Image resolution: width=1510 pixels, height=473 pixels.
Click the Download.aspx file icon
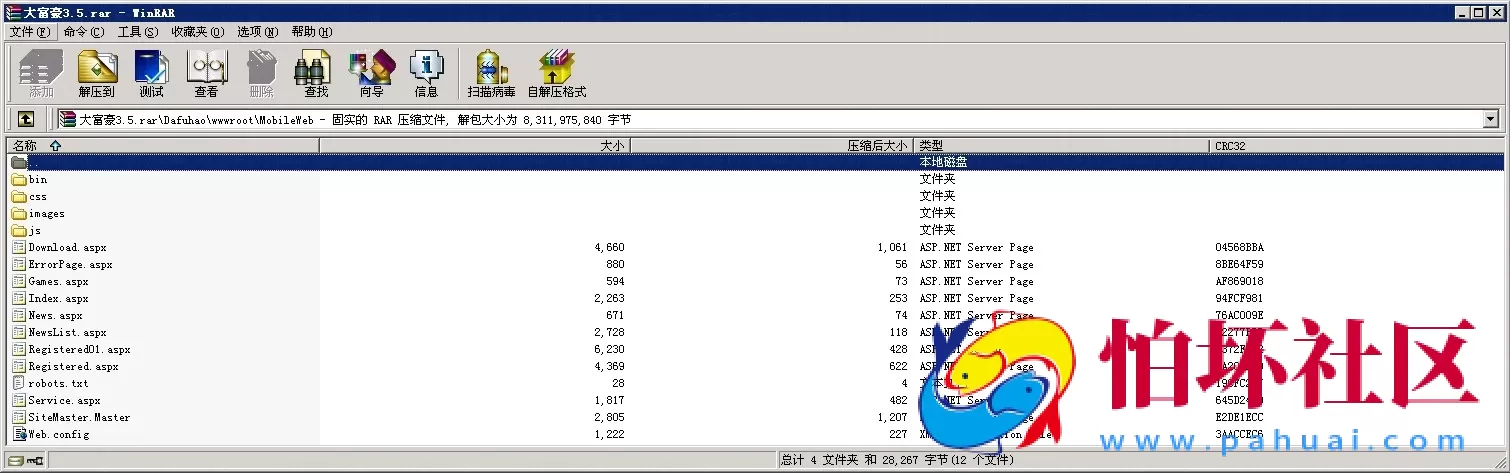click(x=19, y=248)
